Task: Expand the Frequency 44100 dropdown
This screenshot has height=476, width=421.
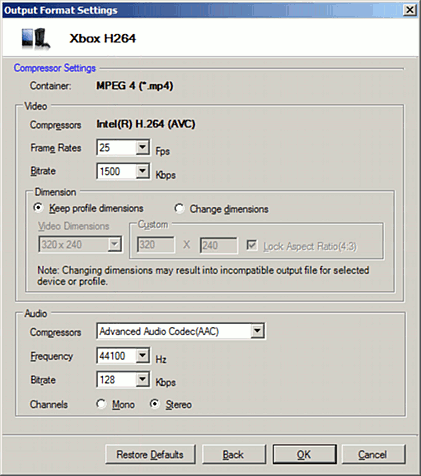Action: 143,356
